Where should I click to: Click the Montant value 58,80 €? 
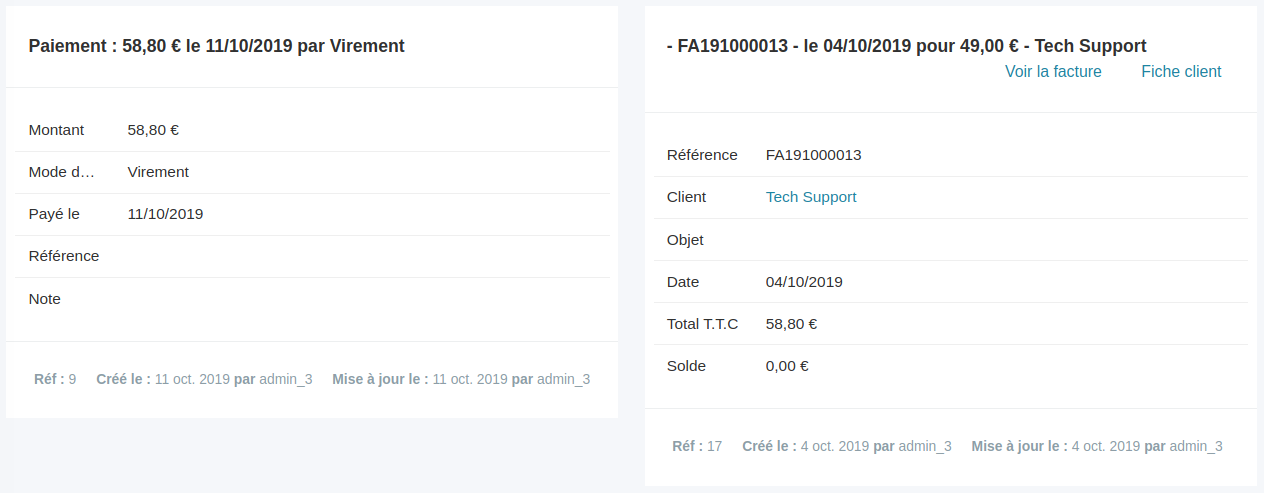pos(153,130)
